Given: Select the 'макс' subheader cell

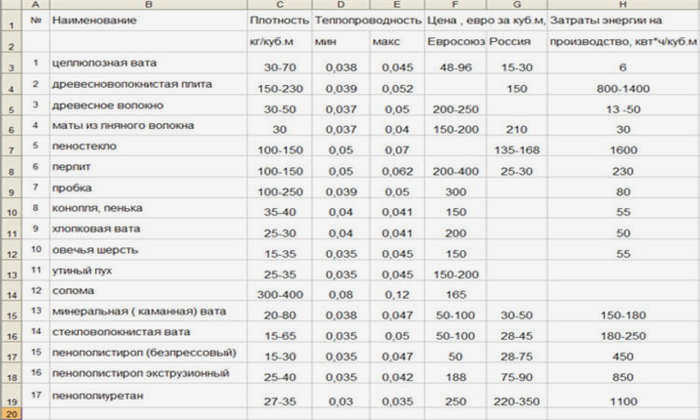Looking at the screenshot, I should pyautogui.click(x=397, y=42).
